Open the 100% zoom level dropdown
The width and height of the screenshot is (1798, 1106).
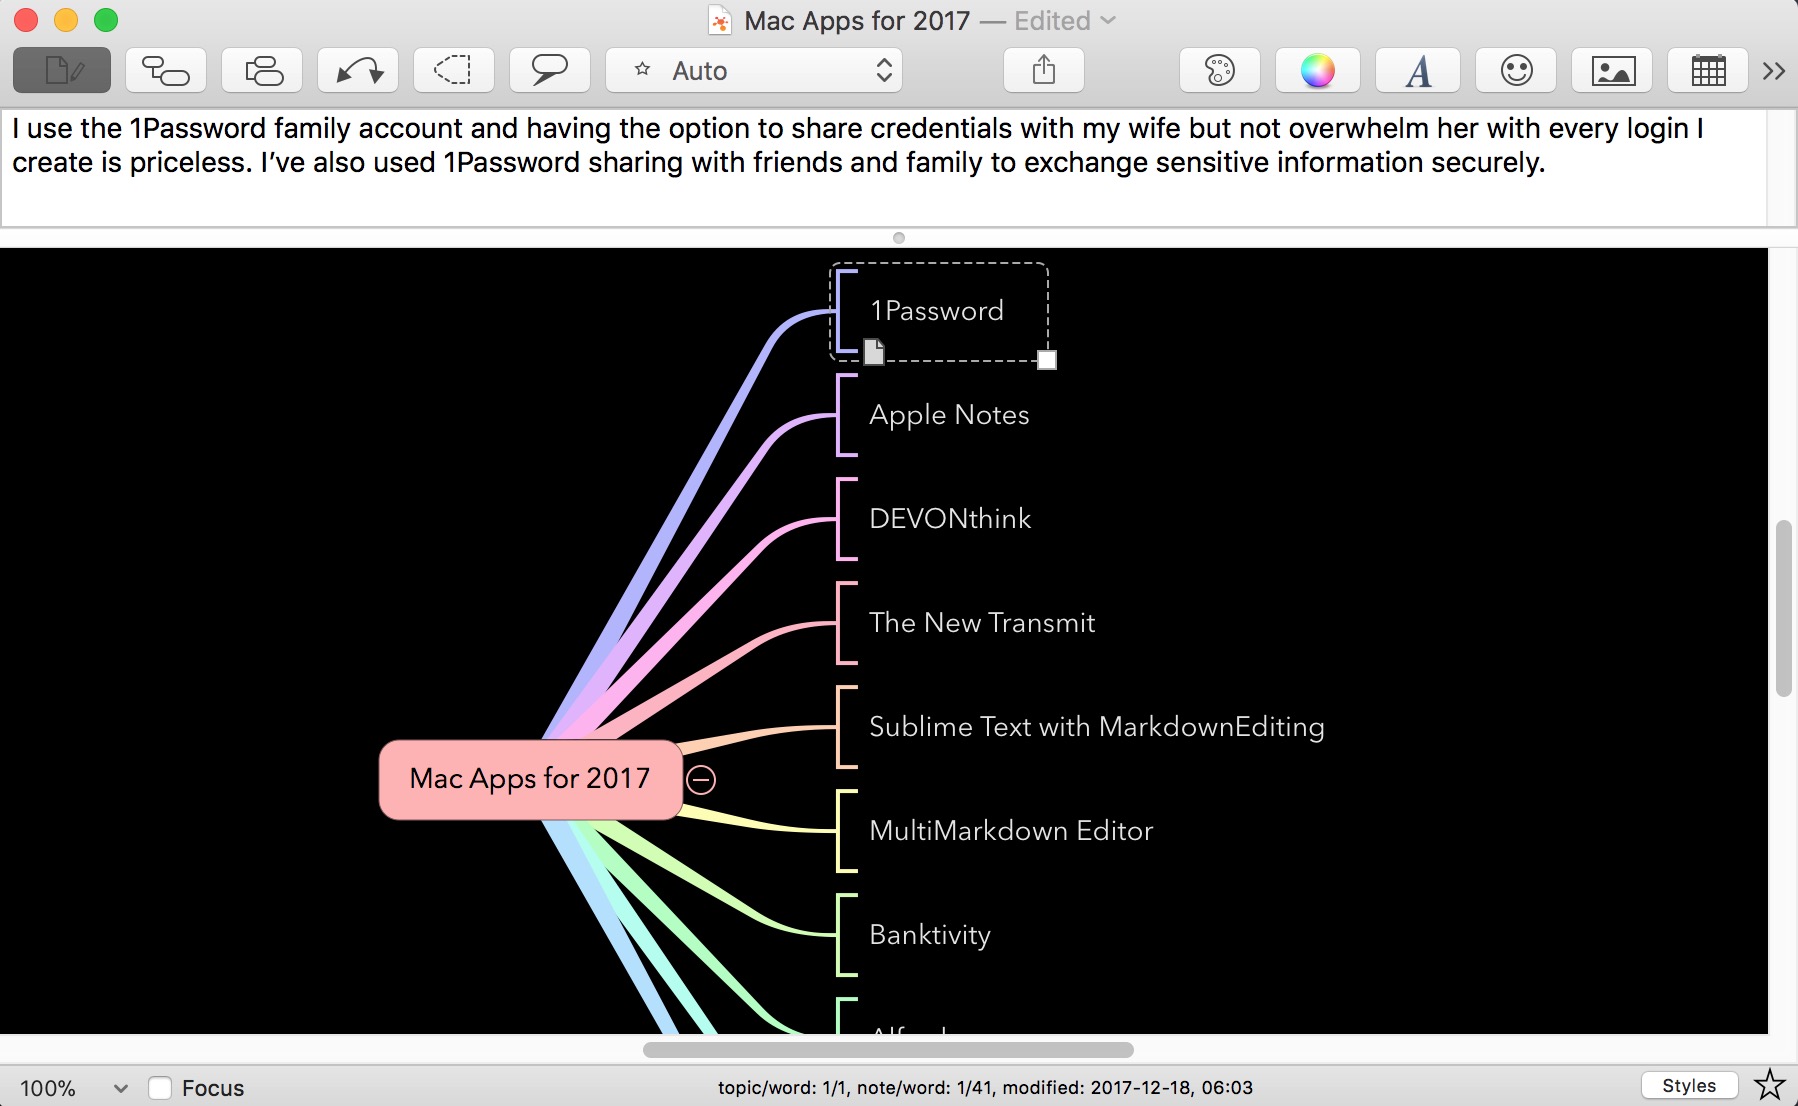pos(74,1088)
